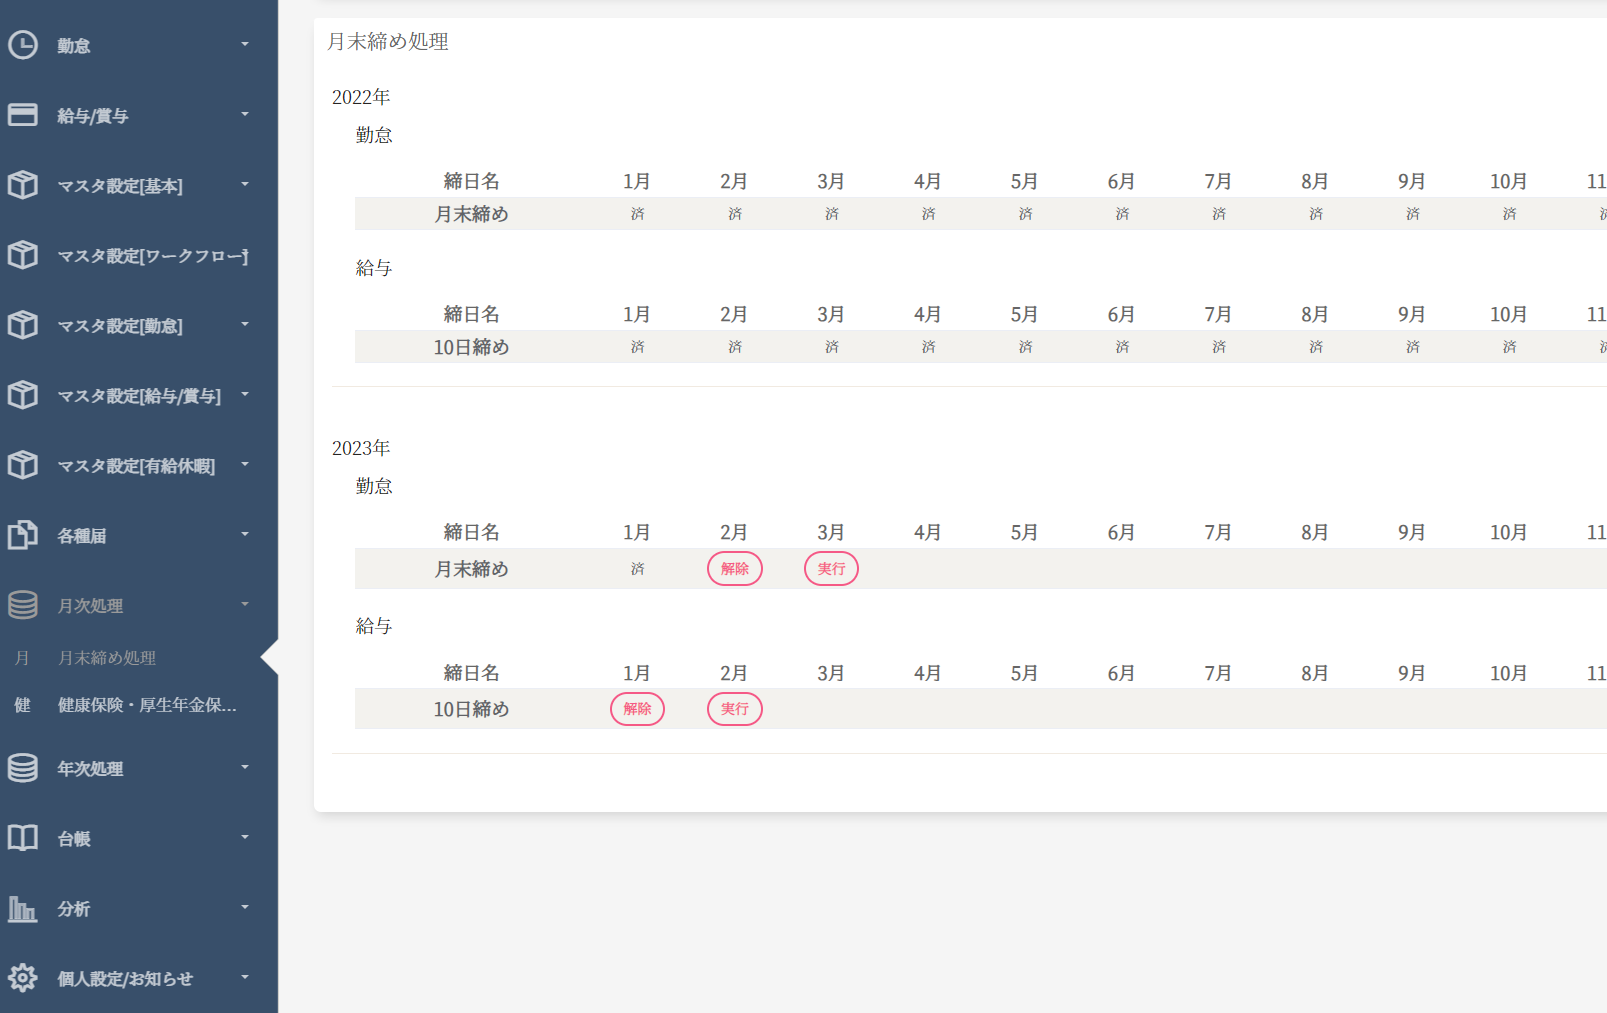This screenshot has height=1013, width=1607.
Task: Expand the 勤怠 menu dropdown arrow
Action: tap(245, 44)
